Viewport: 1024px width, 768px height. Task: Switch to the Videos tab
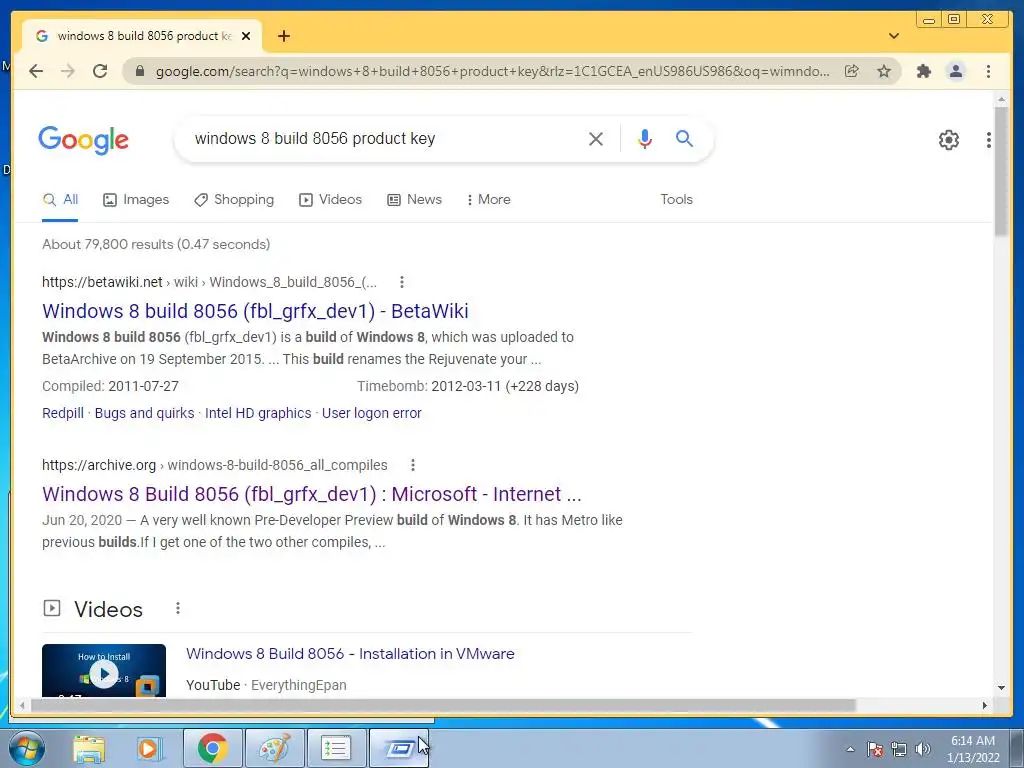(x=330, y=200)
